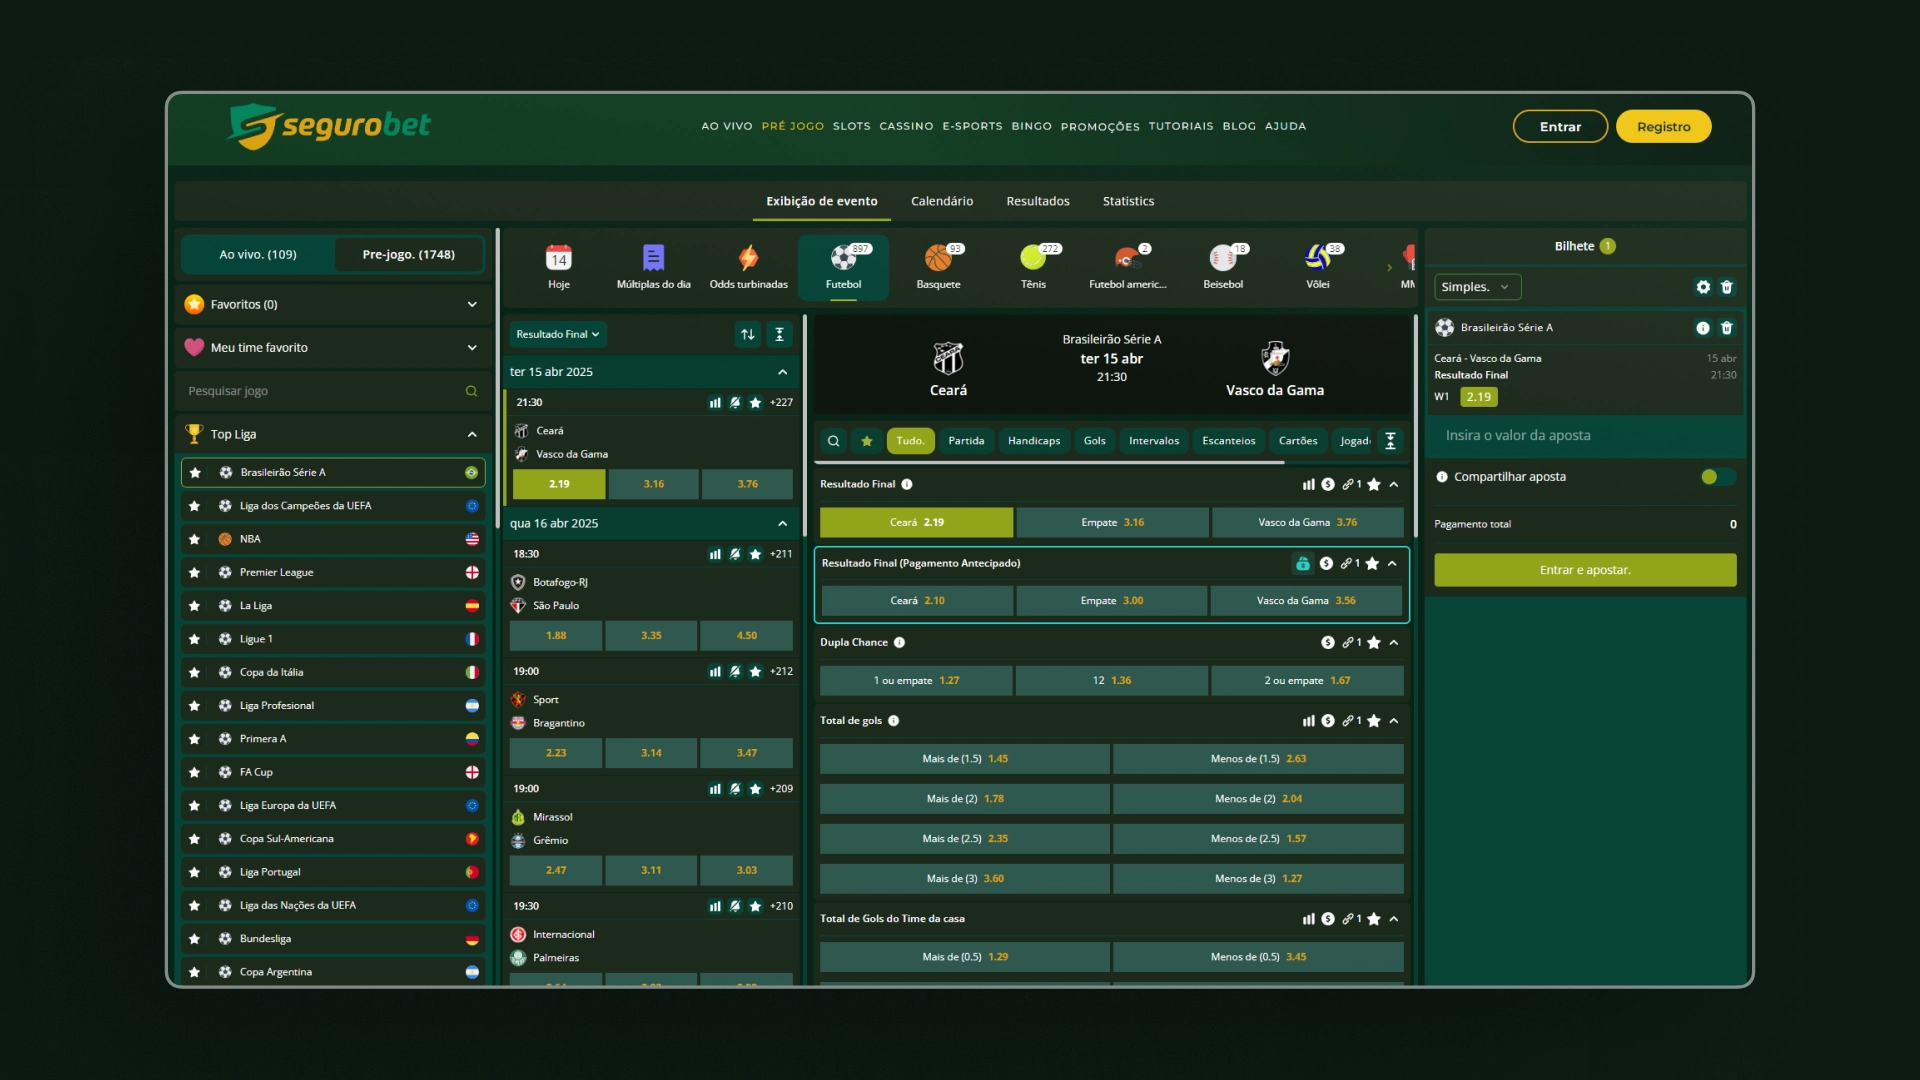Click the Entrar button
This screenshot has height=1080, width=1920.
[x=1560, y=127]
